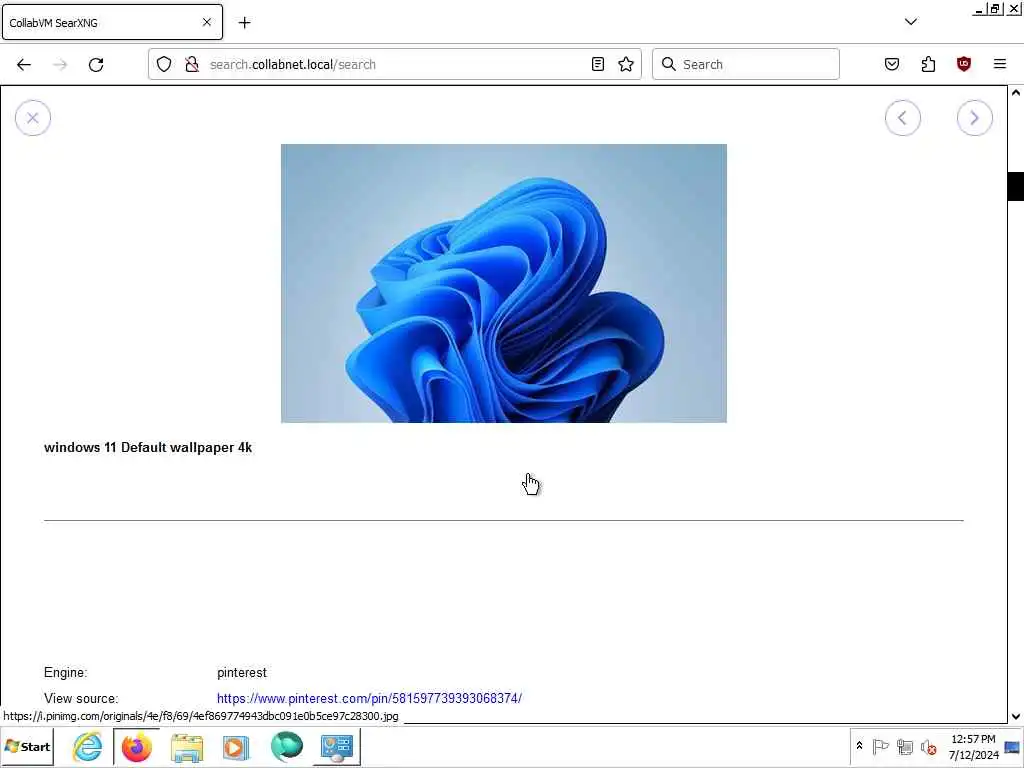Go to the previous image result

(903, 118)
